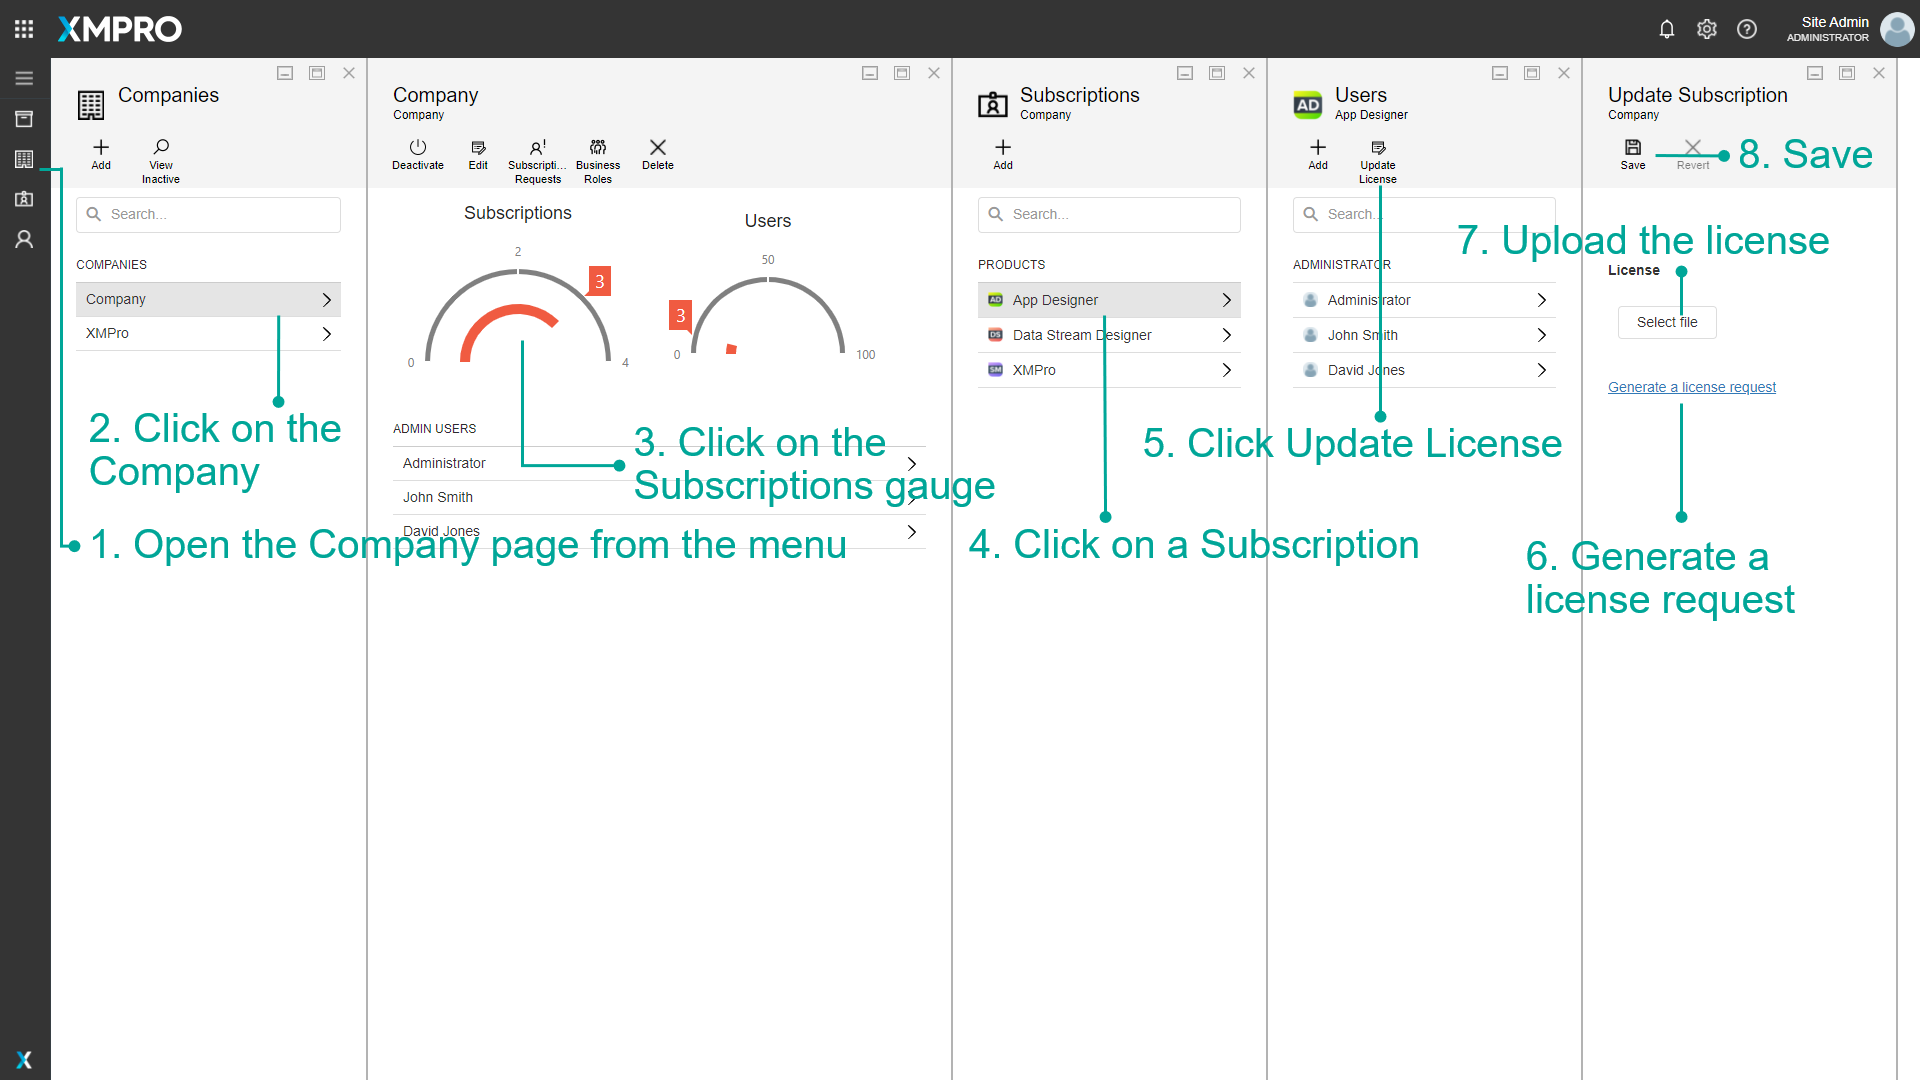
Task: Search in the Subscriptions panel
Action: click(1109, 214)
